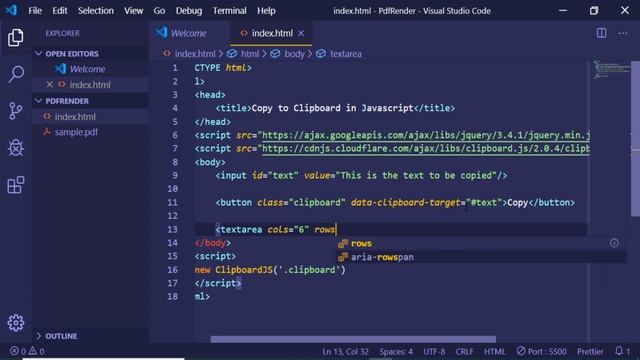Open the Edit menu
The width and height of the screenshot is (640, 360).
point(60,11)
